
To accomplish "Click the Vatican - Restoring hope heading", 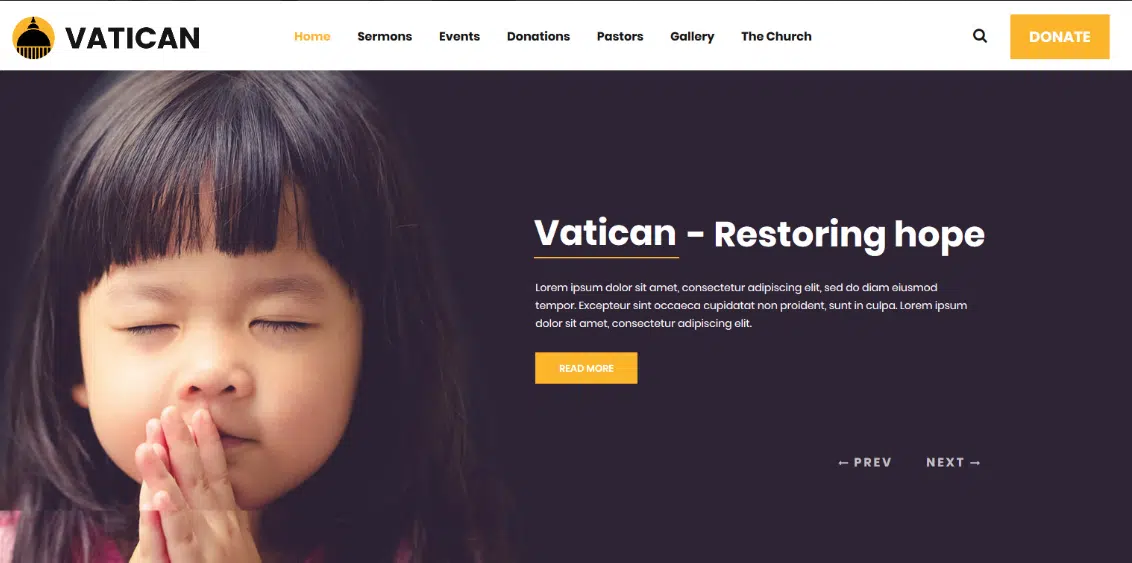I will point(759,235).
